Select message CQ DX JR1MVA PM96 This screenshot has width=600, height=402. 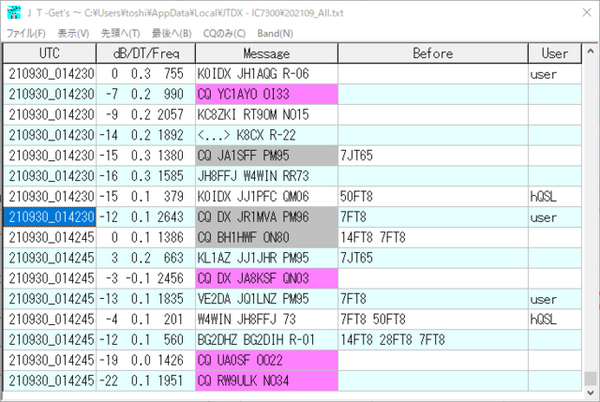click(267, 217)
